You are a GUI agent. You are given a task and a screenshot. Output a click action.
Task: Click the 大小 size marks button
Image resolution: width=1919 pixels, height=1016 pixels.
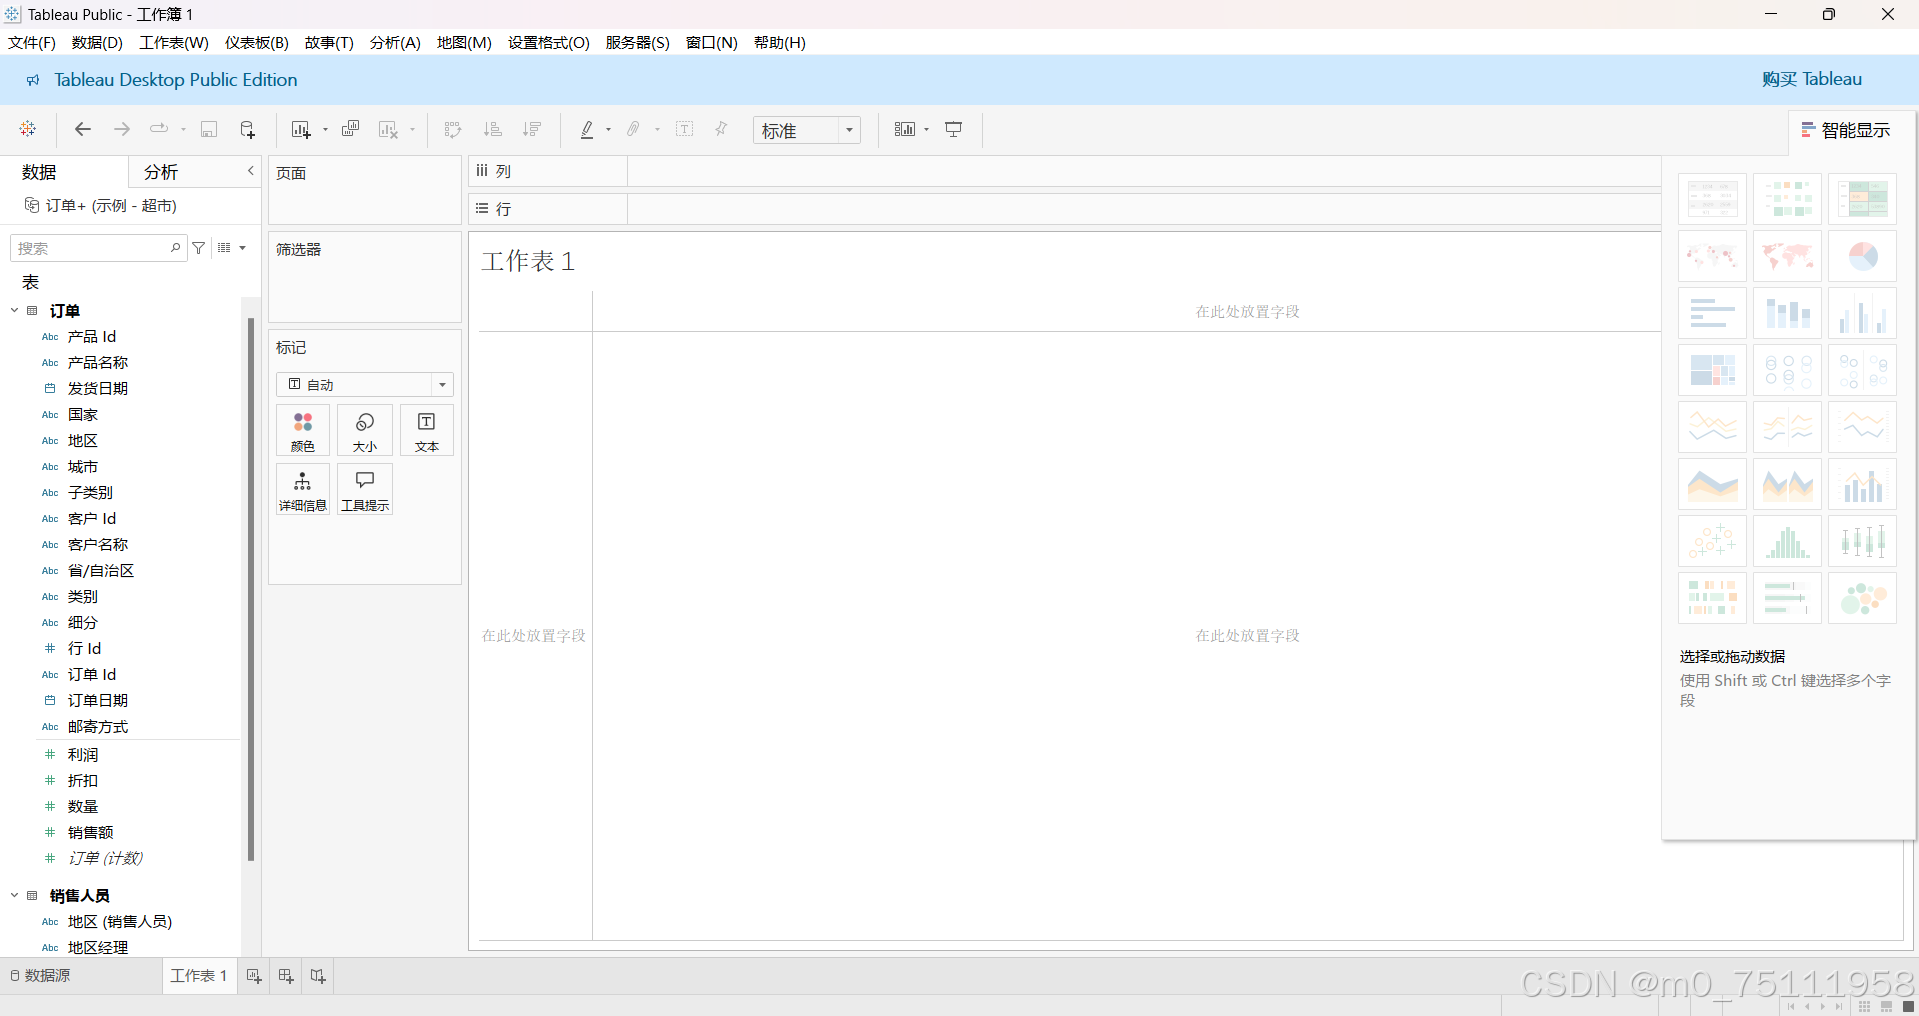pos(365,431)
